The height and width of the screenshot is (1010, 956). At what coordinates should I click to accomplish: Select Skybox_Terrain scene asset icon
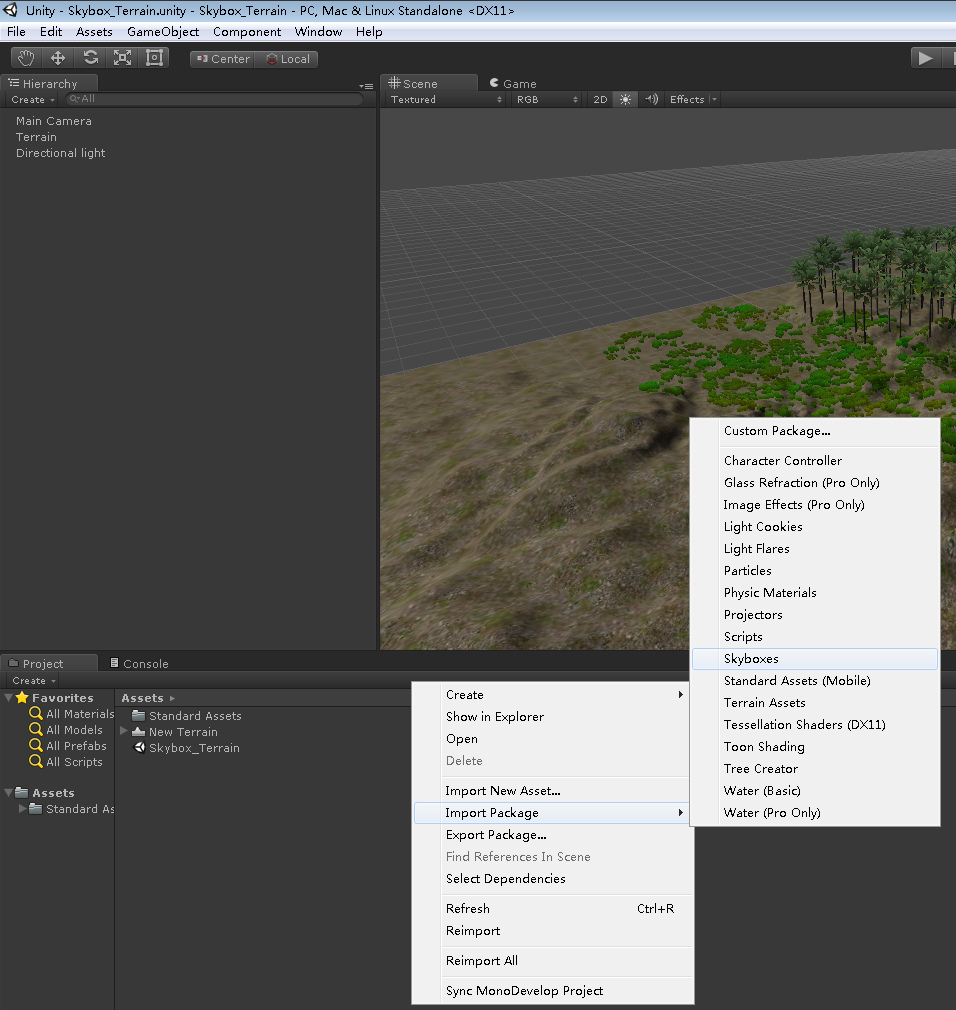tap(139, 748)
